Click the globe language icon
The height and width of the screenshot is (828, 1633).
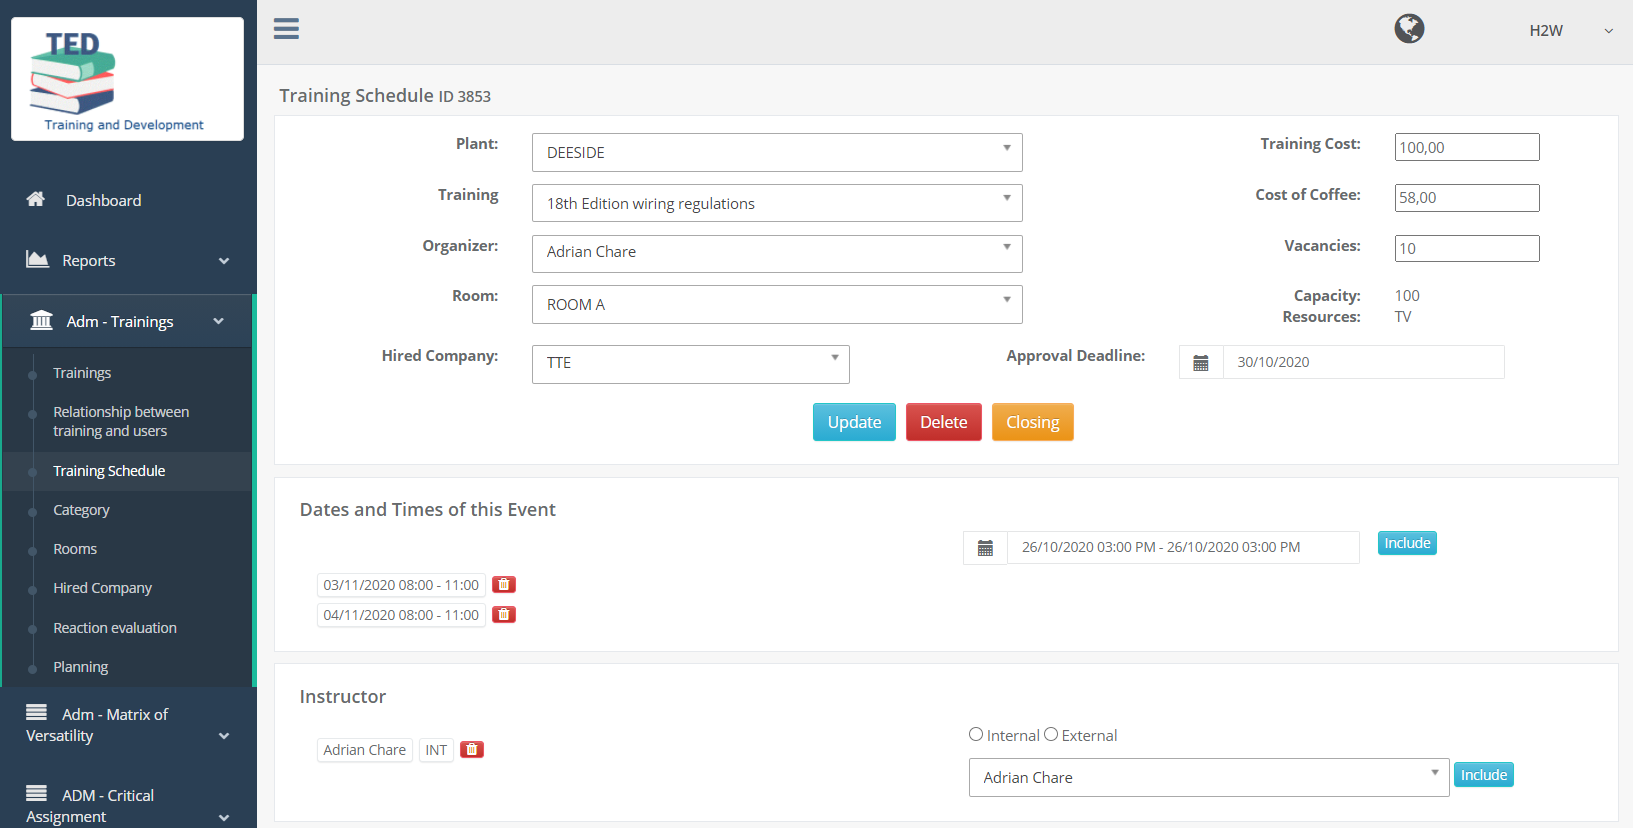point(1409,29)
